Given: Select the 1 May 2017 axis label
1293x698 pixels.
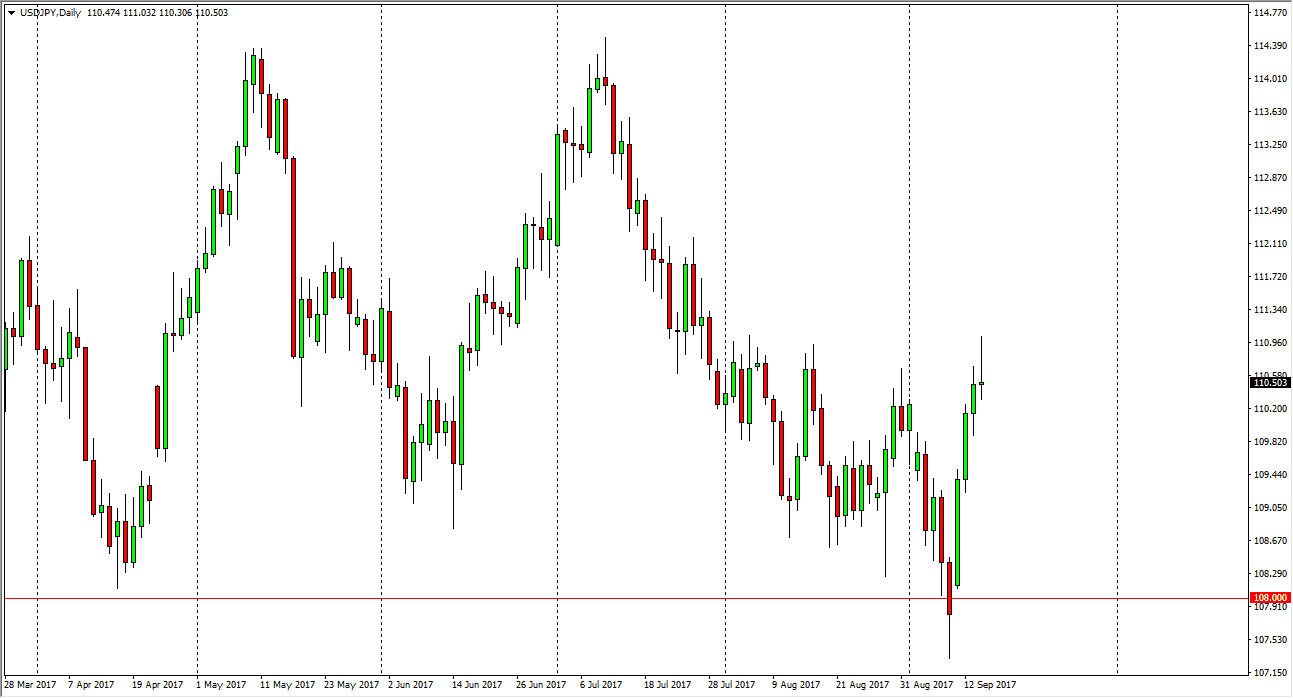Looking at the screenshot, I should 219,686.
